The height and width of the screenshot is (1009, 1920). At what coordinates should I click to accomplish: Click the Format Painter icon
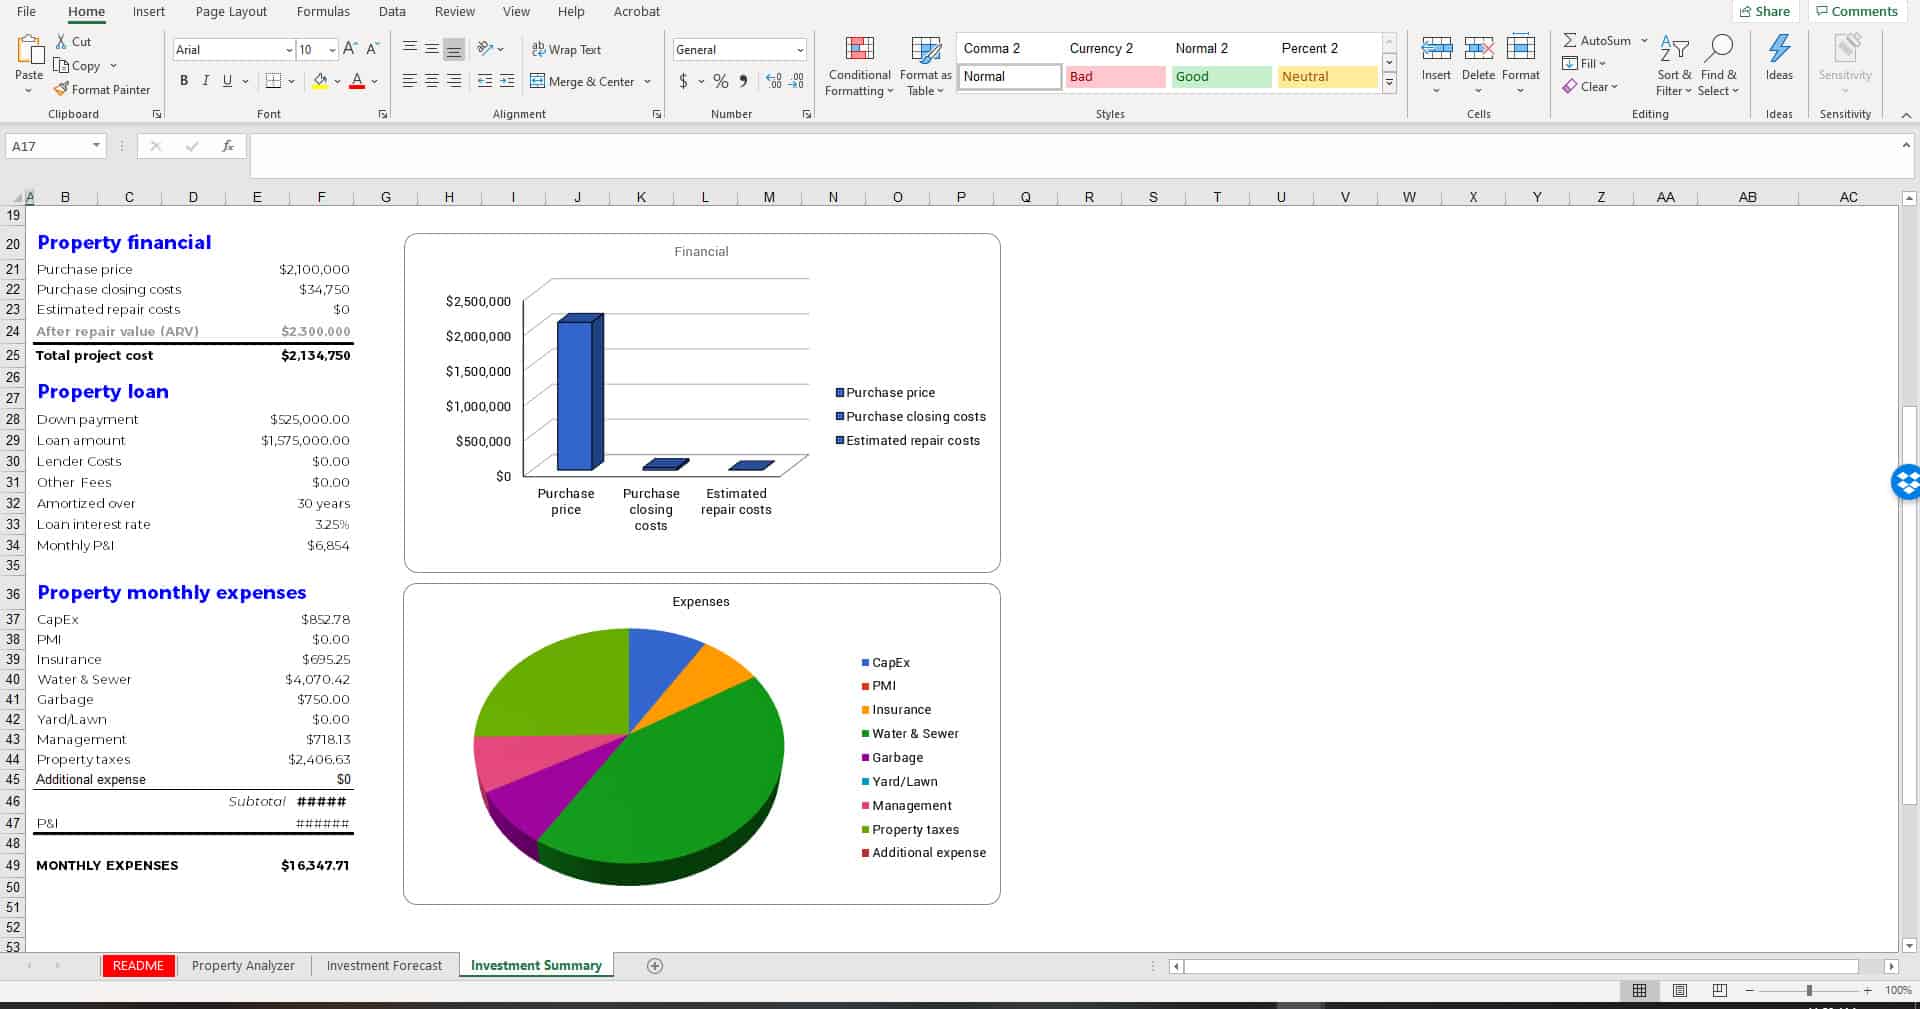tap(60, 89)
